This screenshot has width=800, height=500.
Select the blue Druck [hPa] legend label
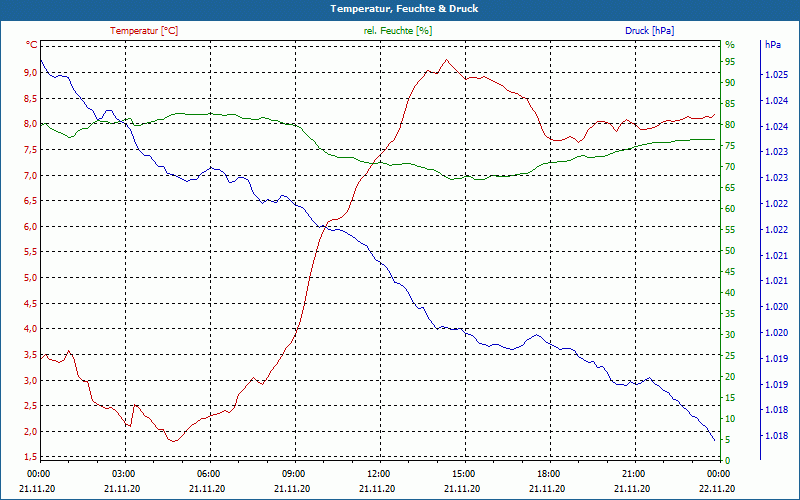point(649,31)
